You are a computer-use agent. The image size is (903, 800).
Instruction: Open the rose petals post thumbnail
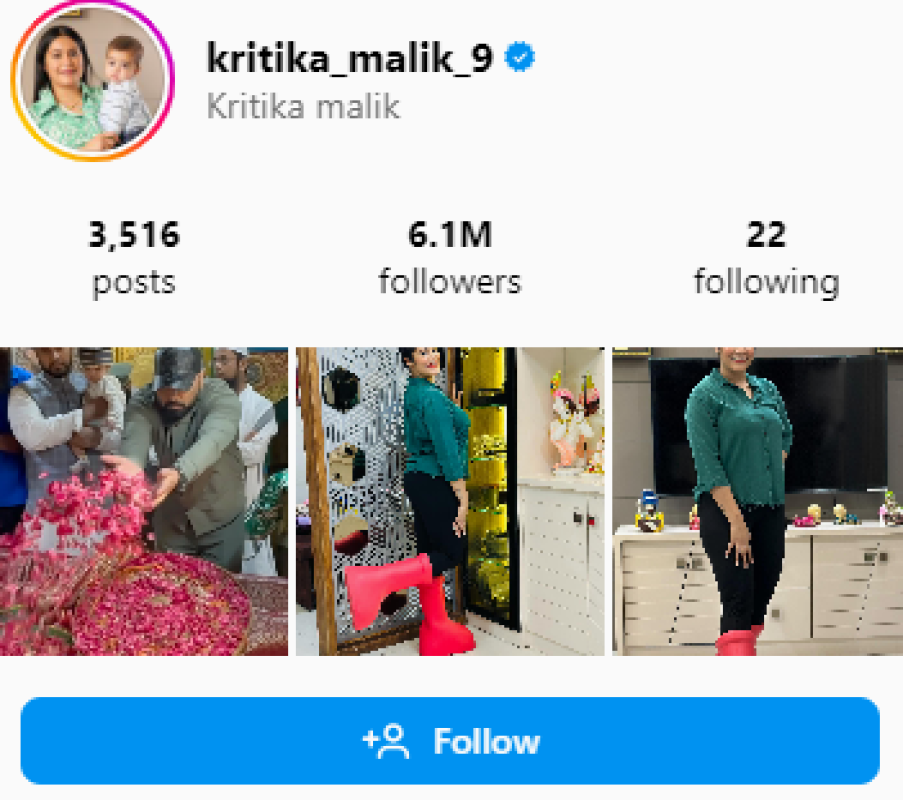tap(144, 501)
